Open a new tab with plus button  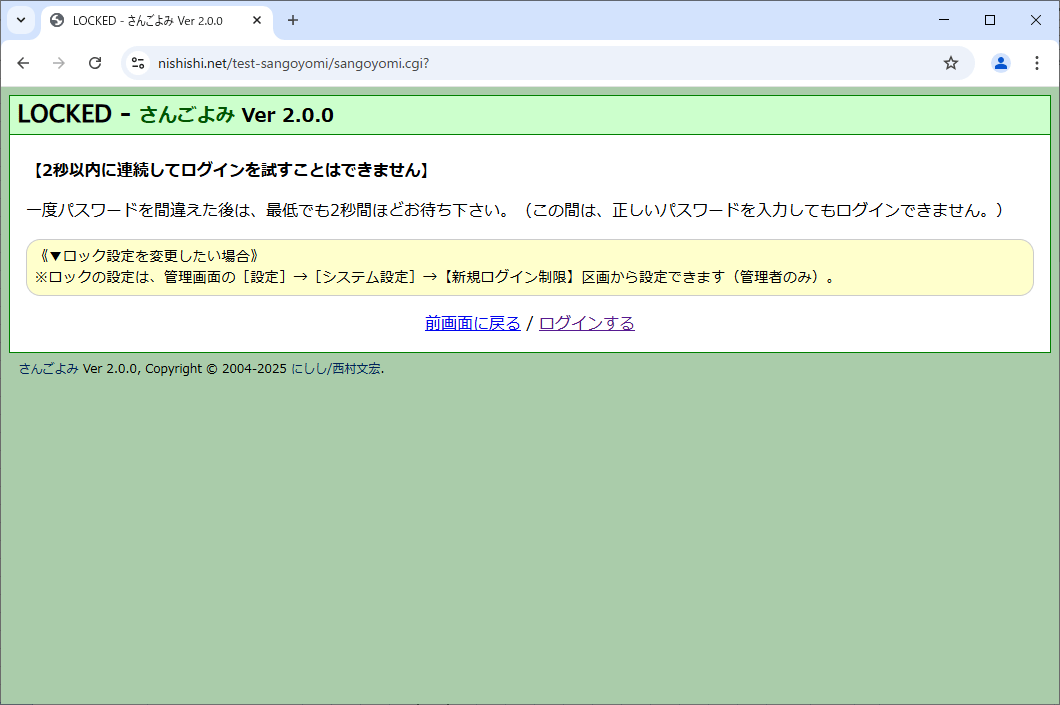pos(293,20)
